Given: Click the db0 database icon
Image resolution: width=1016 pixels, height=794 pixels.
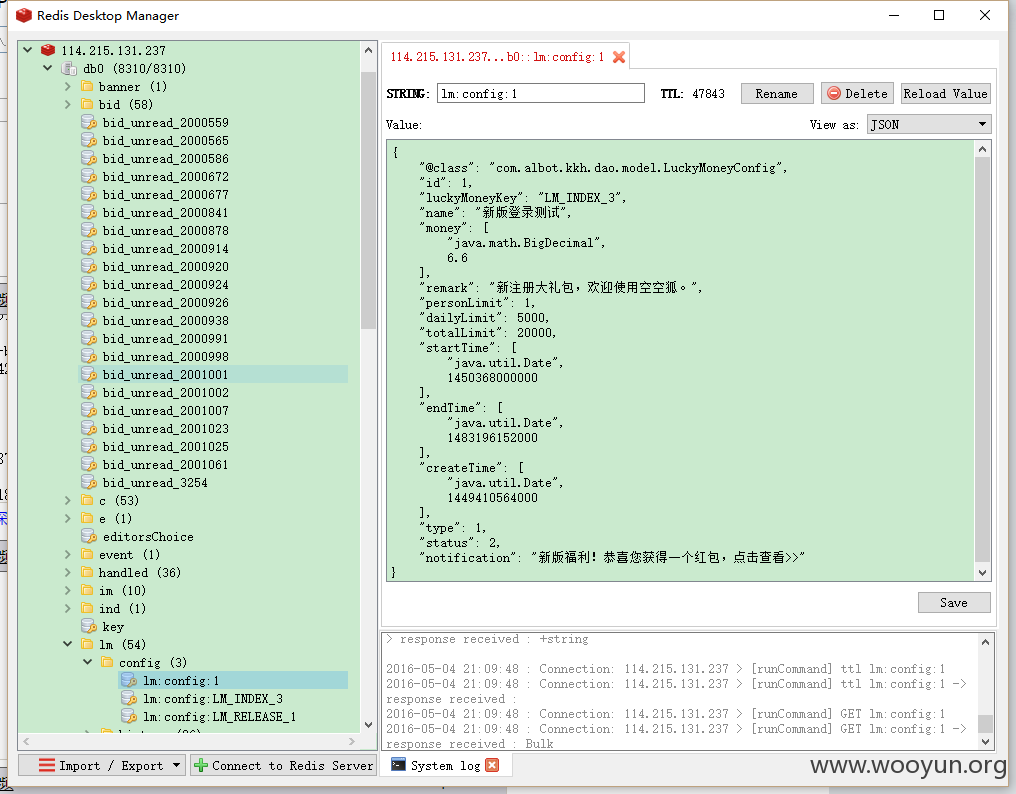Looking at the screenshot, I should click(x=69, y=68).
